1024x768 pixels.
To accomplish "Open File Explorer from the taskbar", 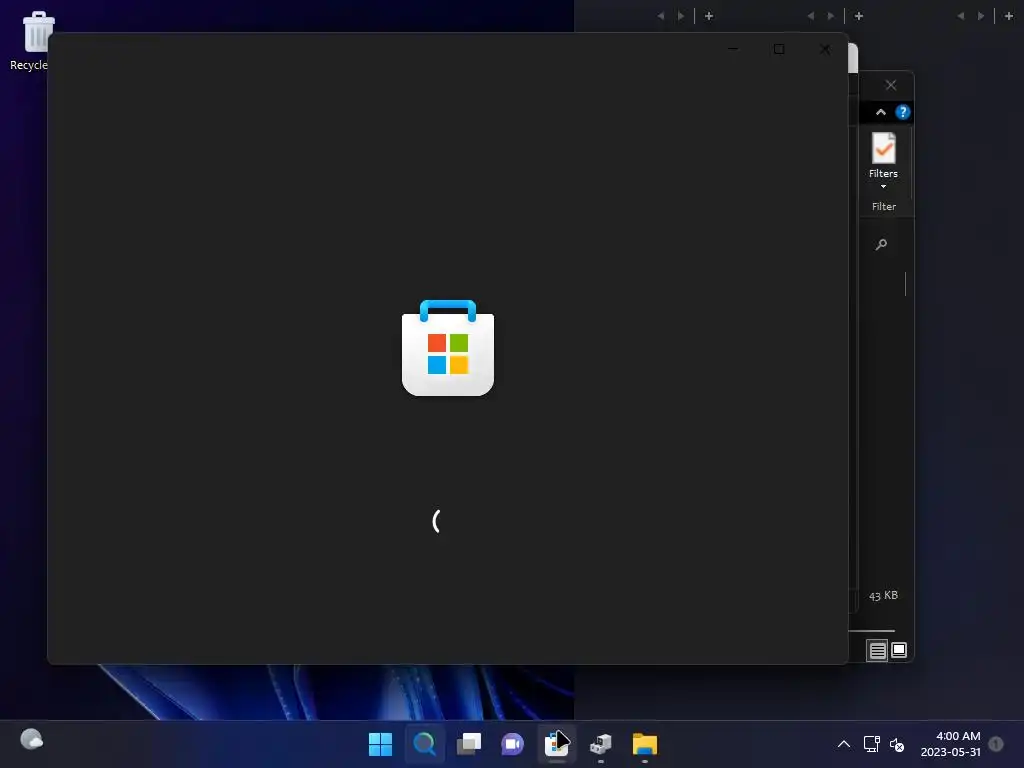I will pos(645,744).
